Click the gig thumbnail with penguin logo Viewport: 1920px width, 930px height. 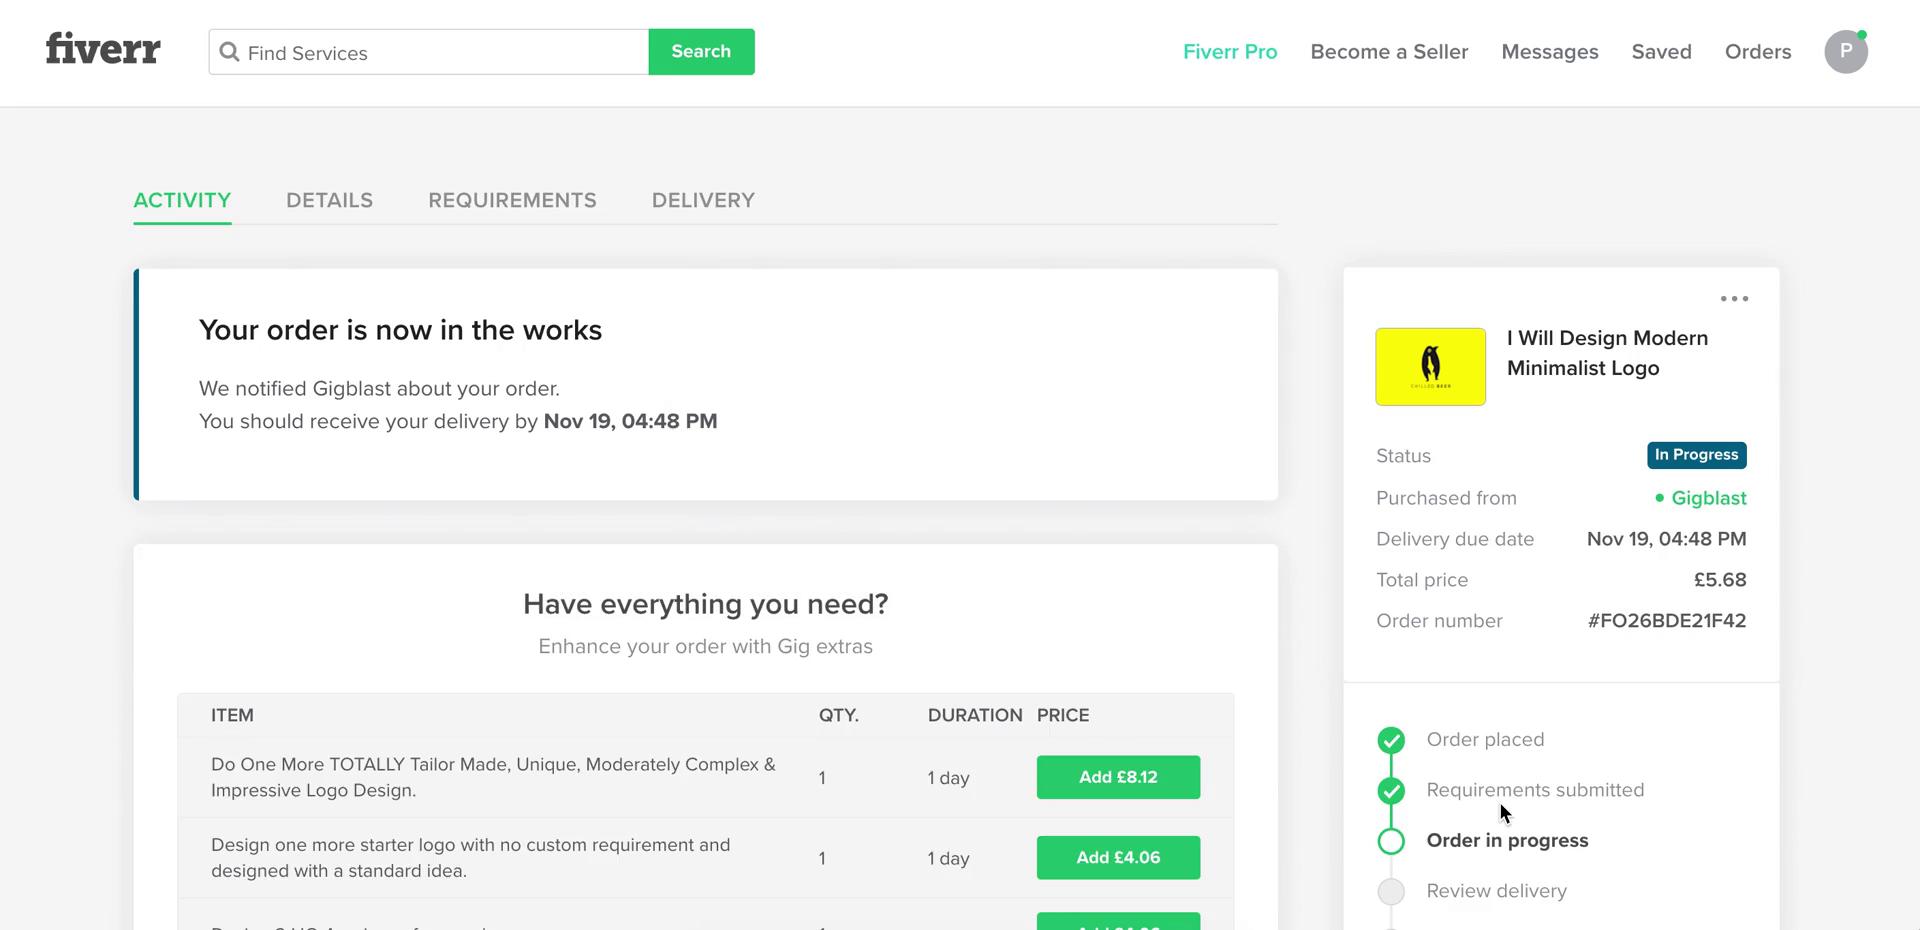1430,366
